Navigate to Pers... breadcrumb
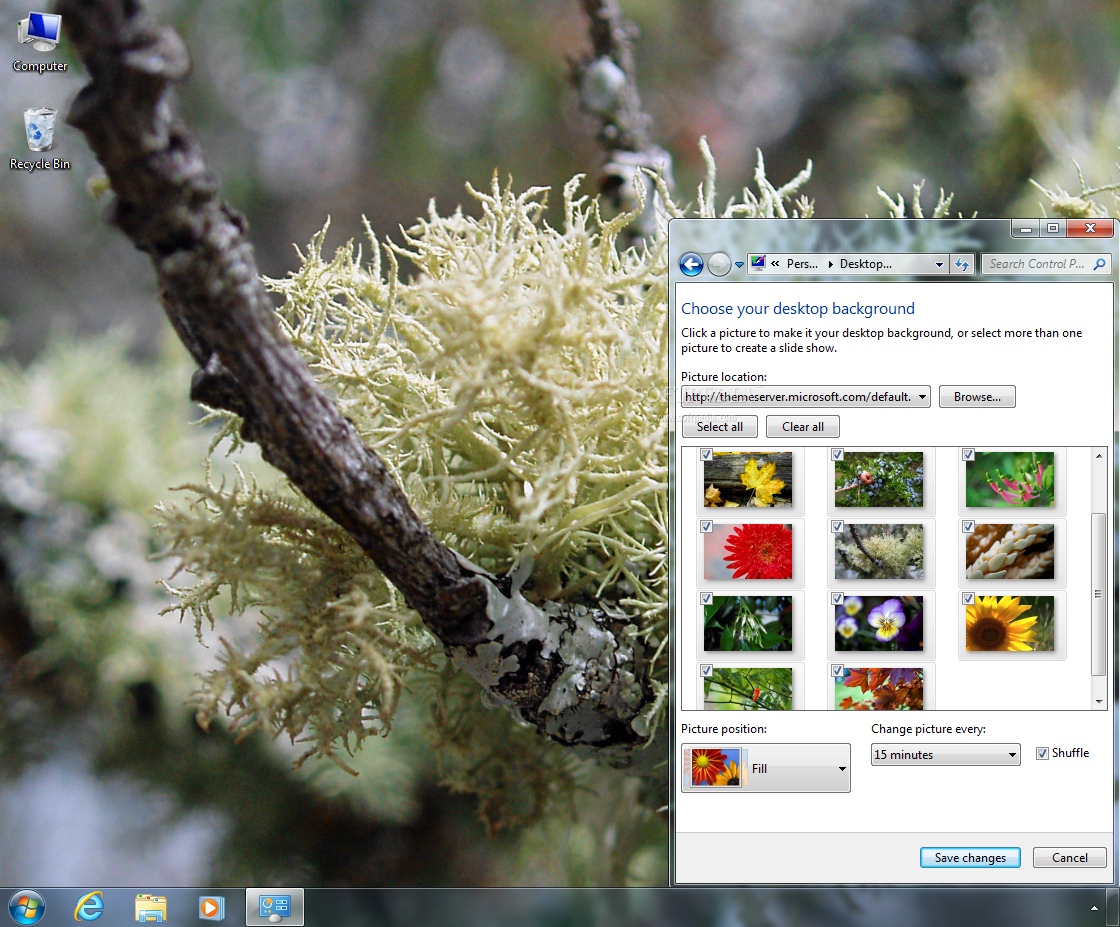1120x927 pixels. point(802,264)
